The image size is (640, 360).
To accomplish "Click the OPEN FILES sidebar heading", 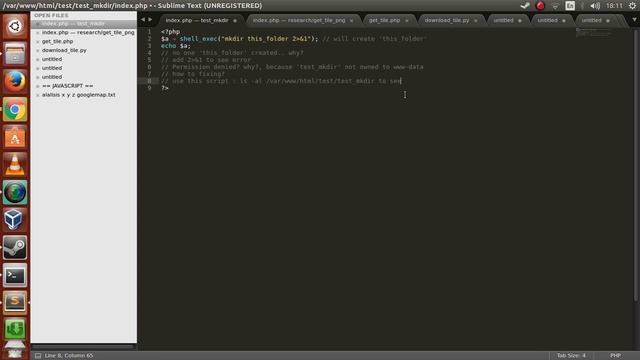I will click(51, 15).
